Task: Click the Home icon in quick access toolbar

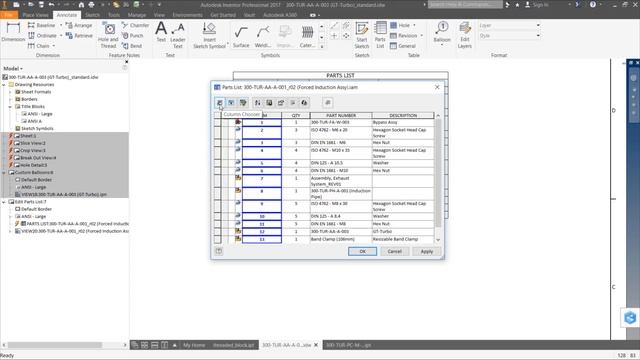Action: click(81, 5)
